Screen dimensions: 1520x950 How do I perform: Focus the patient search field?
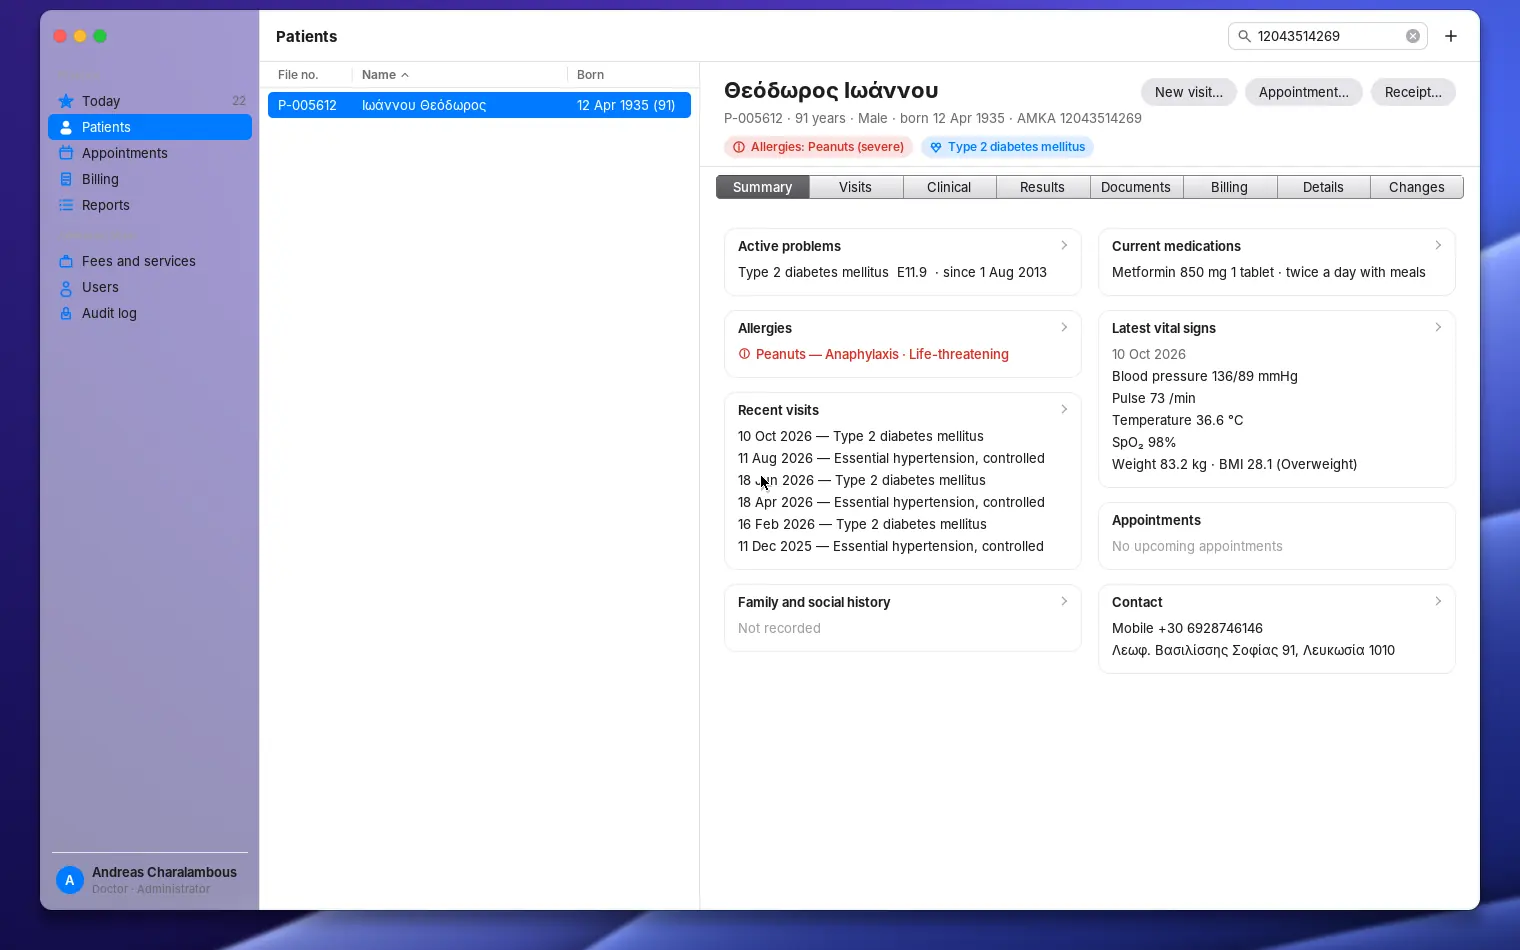coord(1327,36)
